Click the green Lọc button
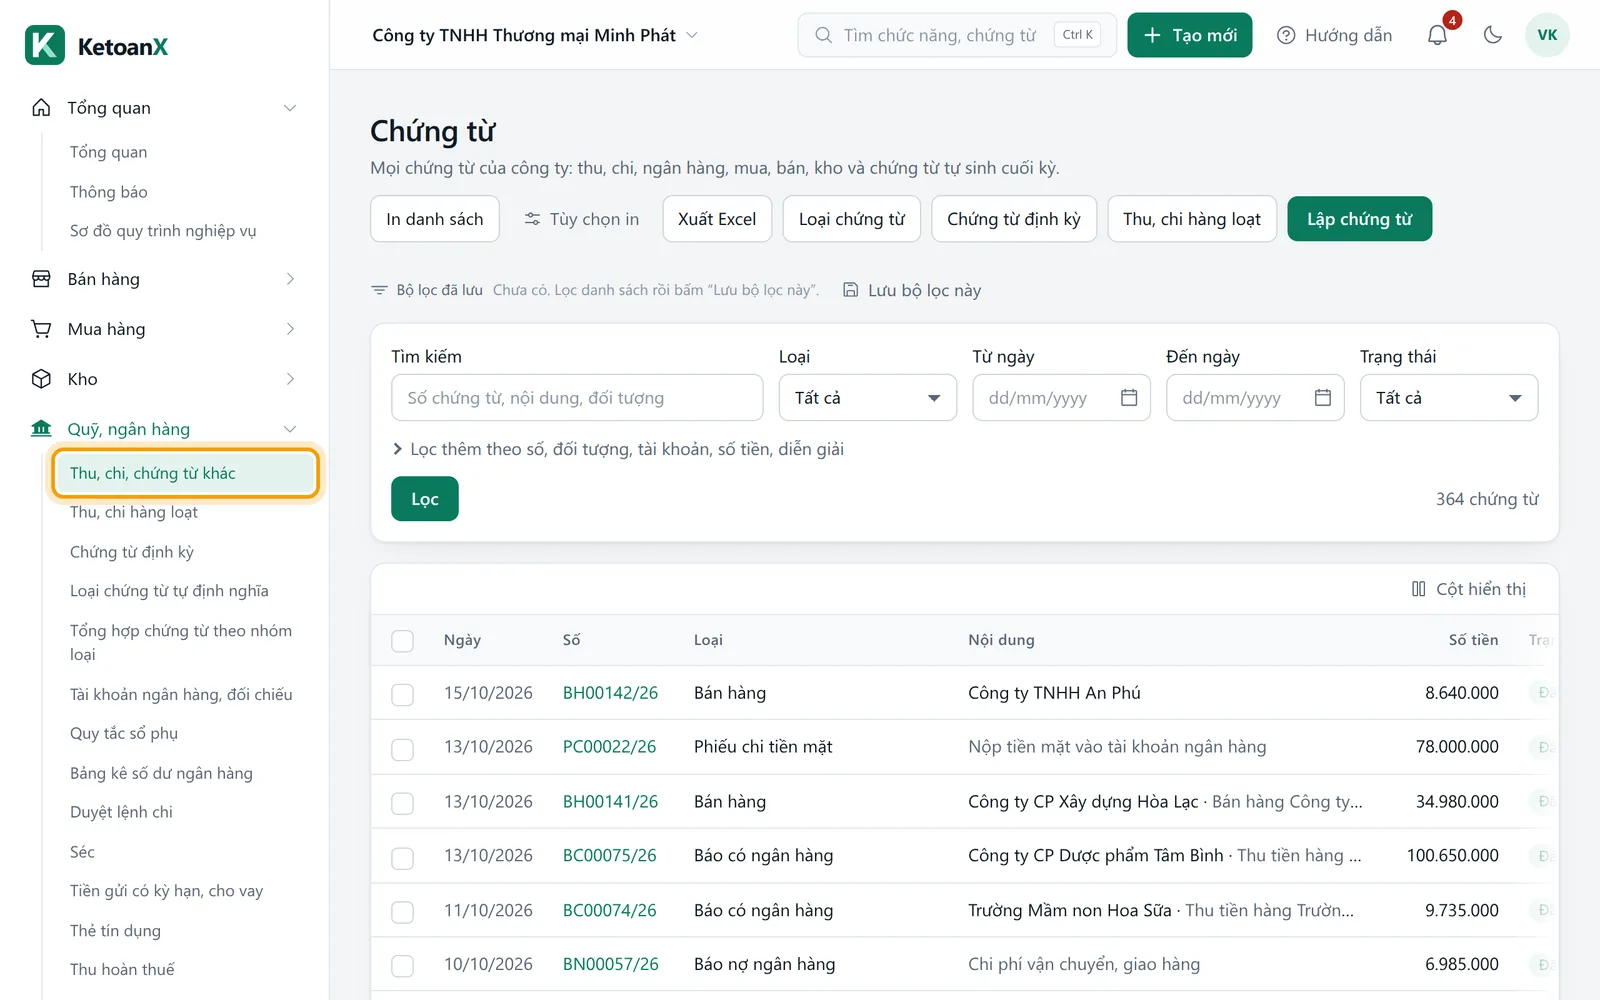 pos(425,499)
